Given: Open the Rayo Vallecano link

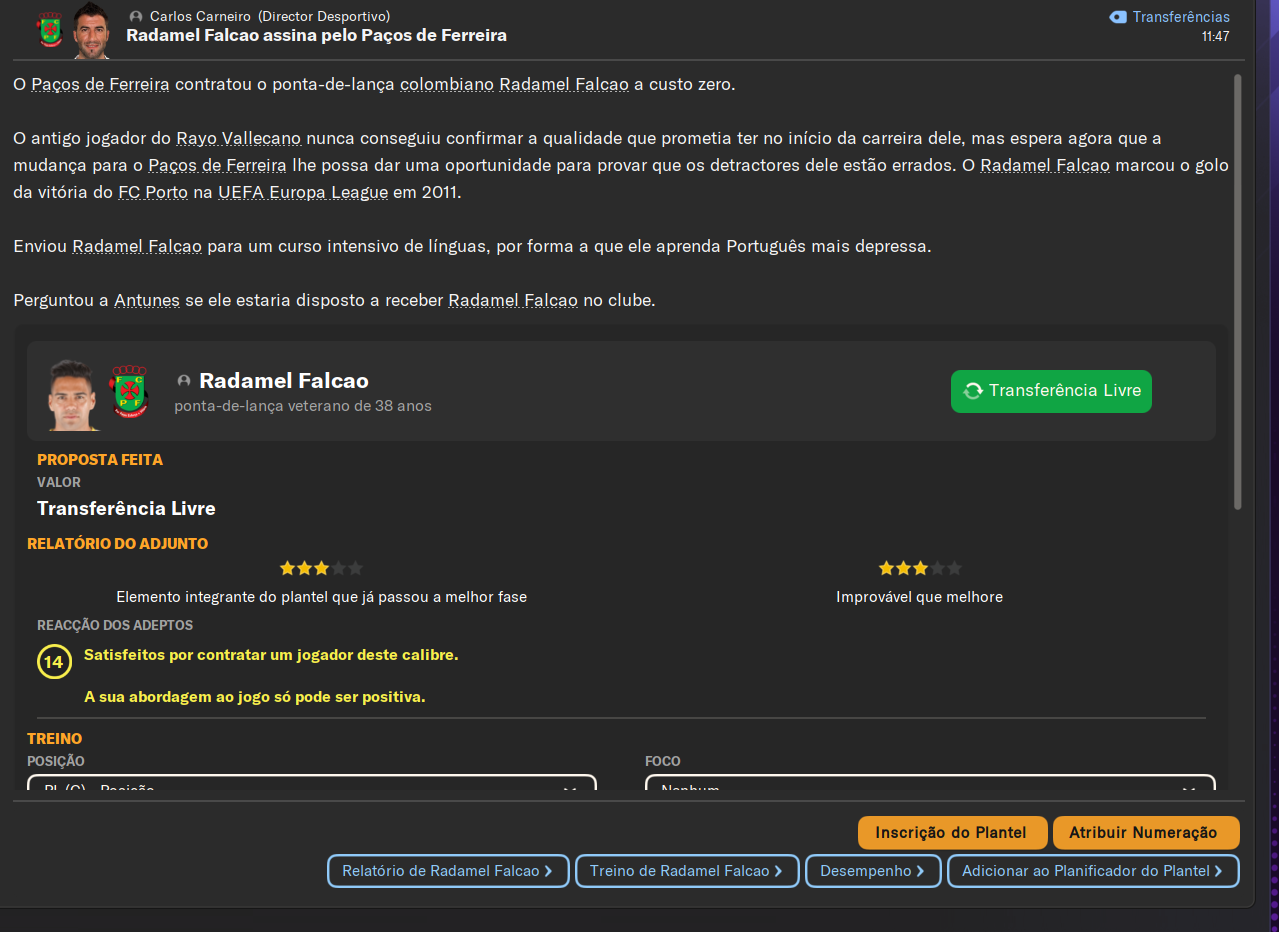Looking at the screenshot, I should point(239,138).
